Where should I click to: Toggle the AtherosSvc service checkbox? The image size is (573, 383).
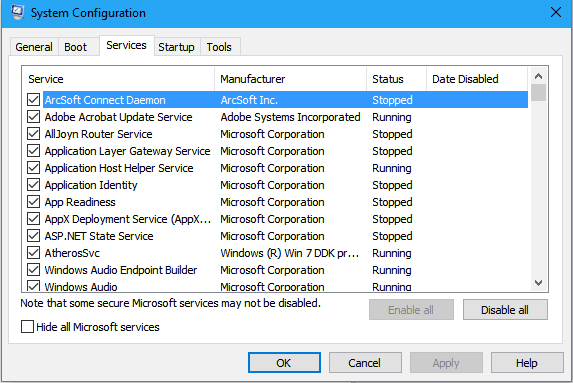33,253
